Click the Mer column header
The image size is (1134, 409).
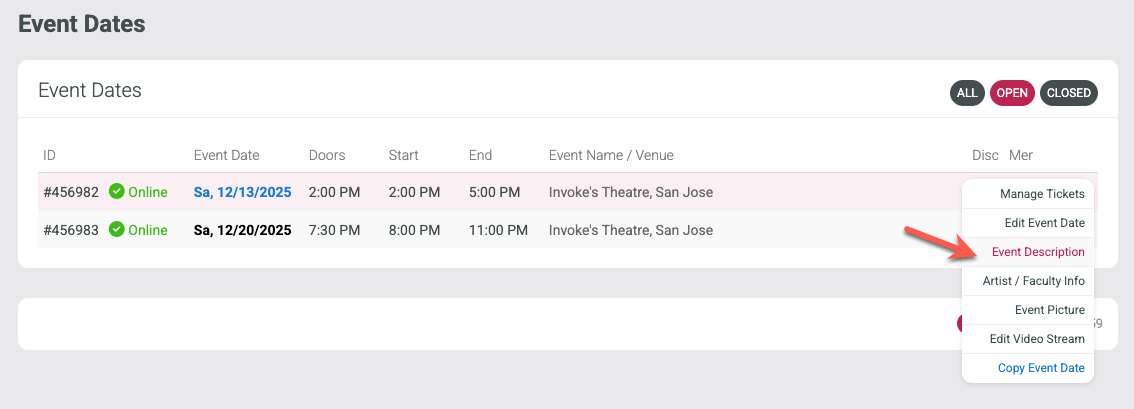(1020, 155)
